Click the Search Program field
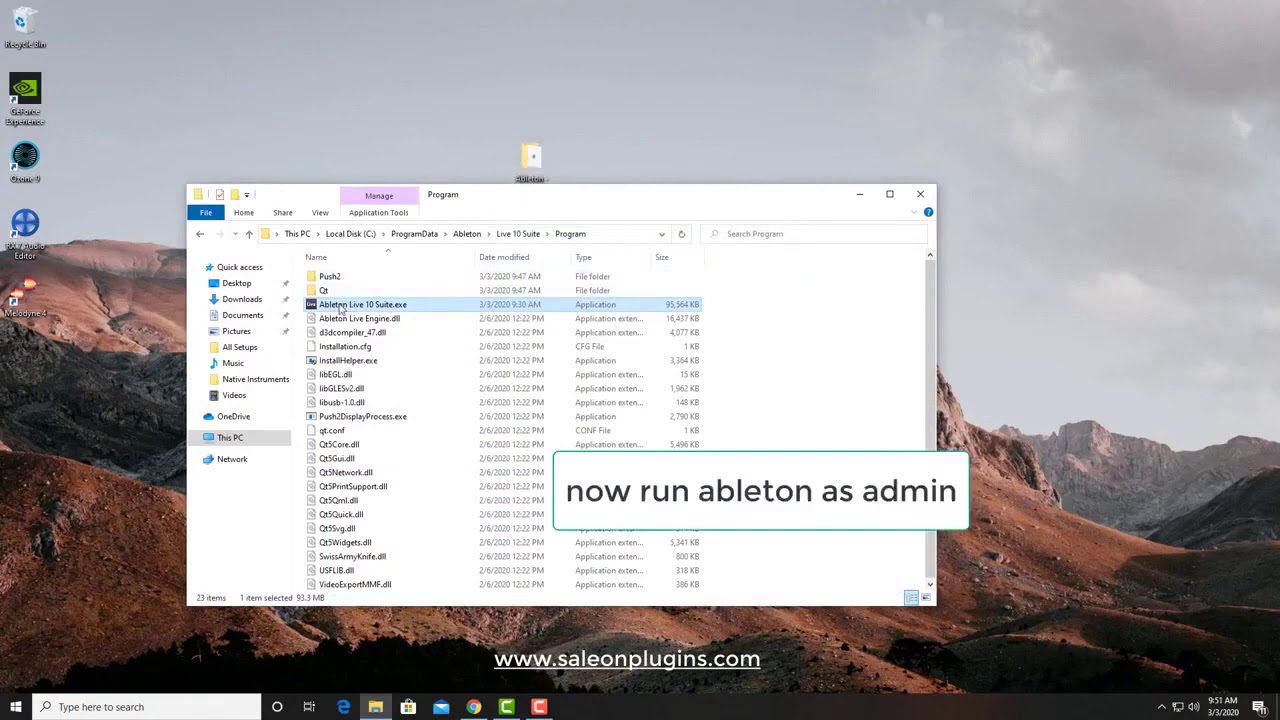This screenshot has width=1280, height=720. tap(814, 234)
